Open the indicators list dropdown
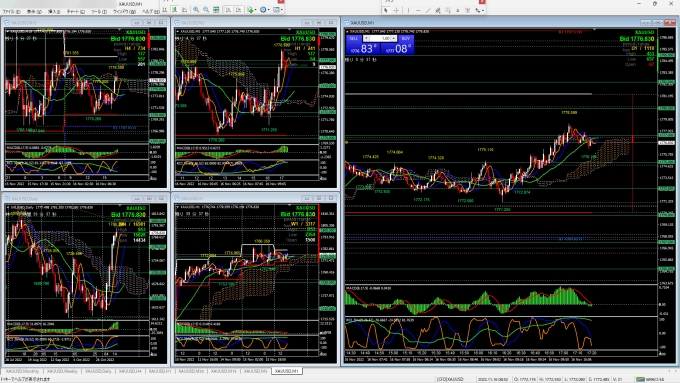Image resolution: width=680 pixels, height=383 pixels. point(252,10)
